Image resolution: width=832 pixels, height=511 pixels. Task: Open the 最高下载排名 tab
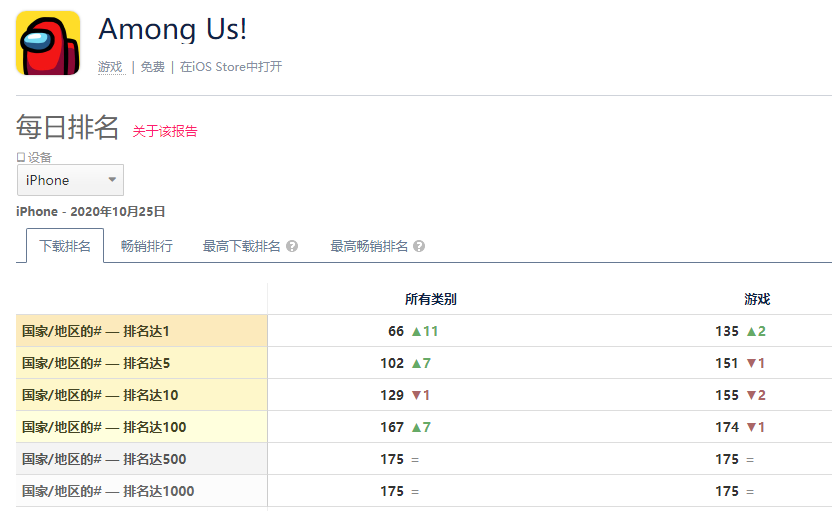coord(241,246)
